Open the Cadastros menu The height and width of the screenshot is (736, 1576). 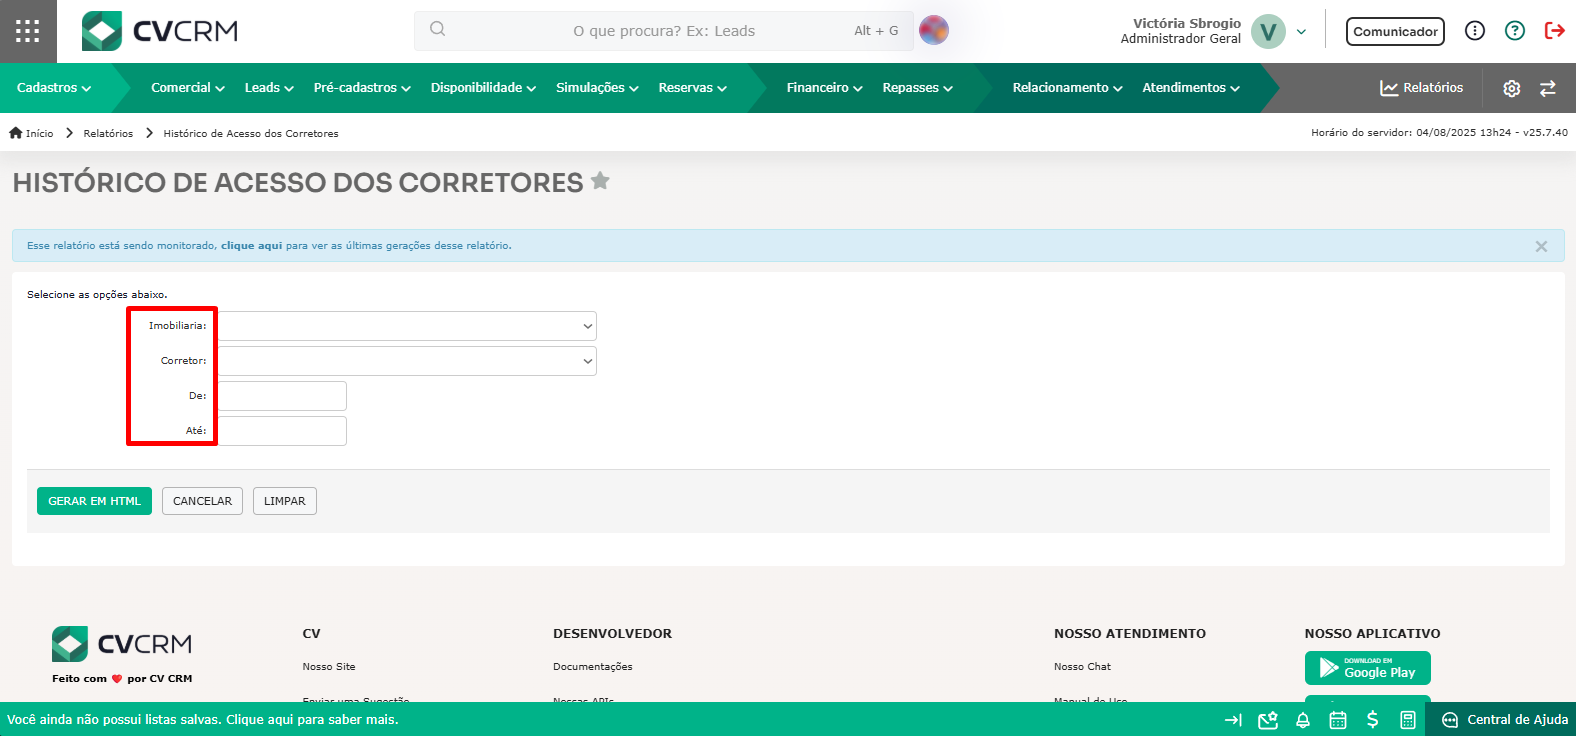54,88
